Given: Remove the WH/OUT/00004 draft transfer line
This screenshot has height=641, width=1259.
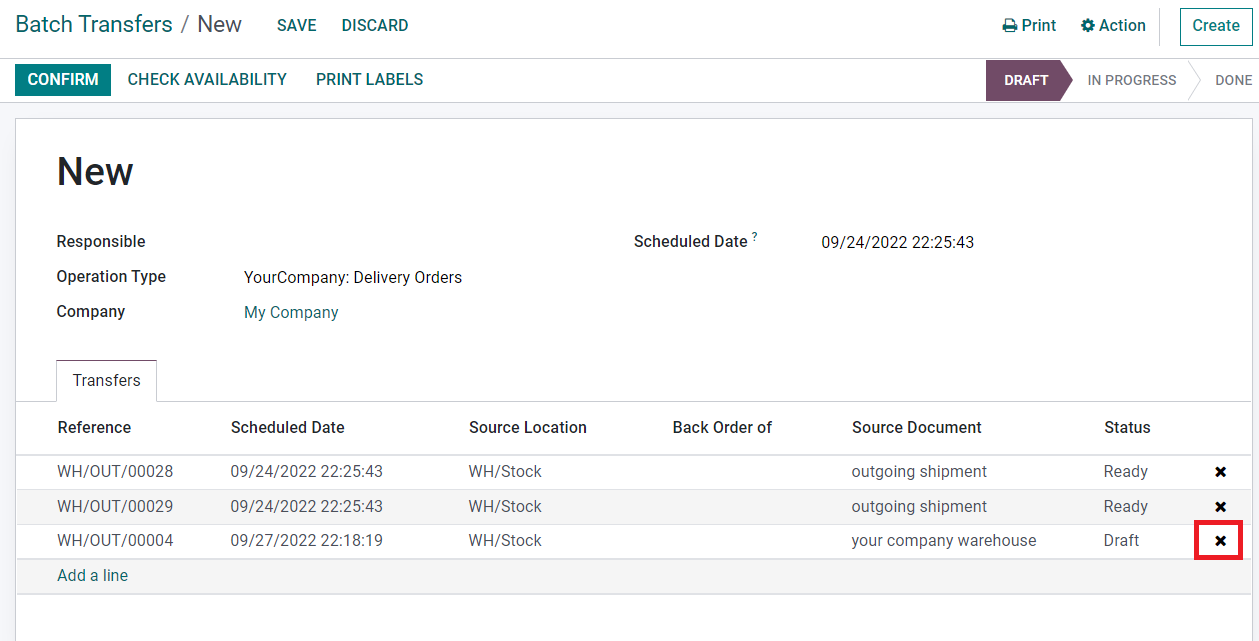Looking at the screenshot, I should click(1220, 541).
